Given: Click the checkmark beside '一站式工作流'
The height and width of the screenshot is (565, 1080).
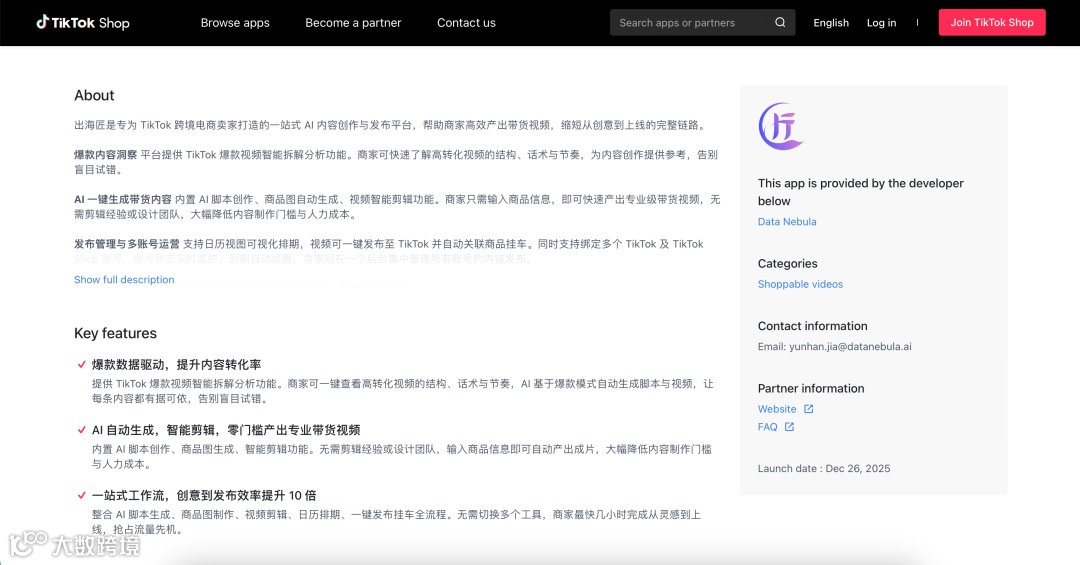Looking at the screenshot, I should click(81, 495).
